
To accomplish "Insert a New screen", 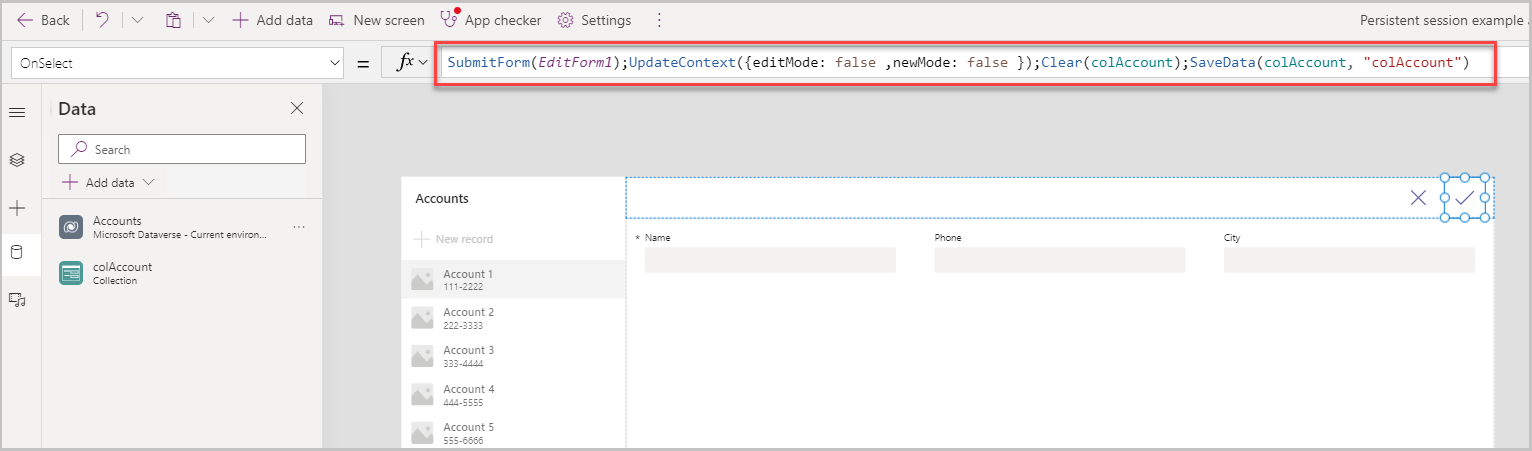I will click(376, 20).
